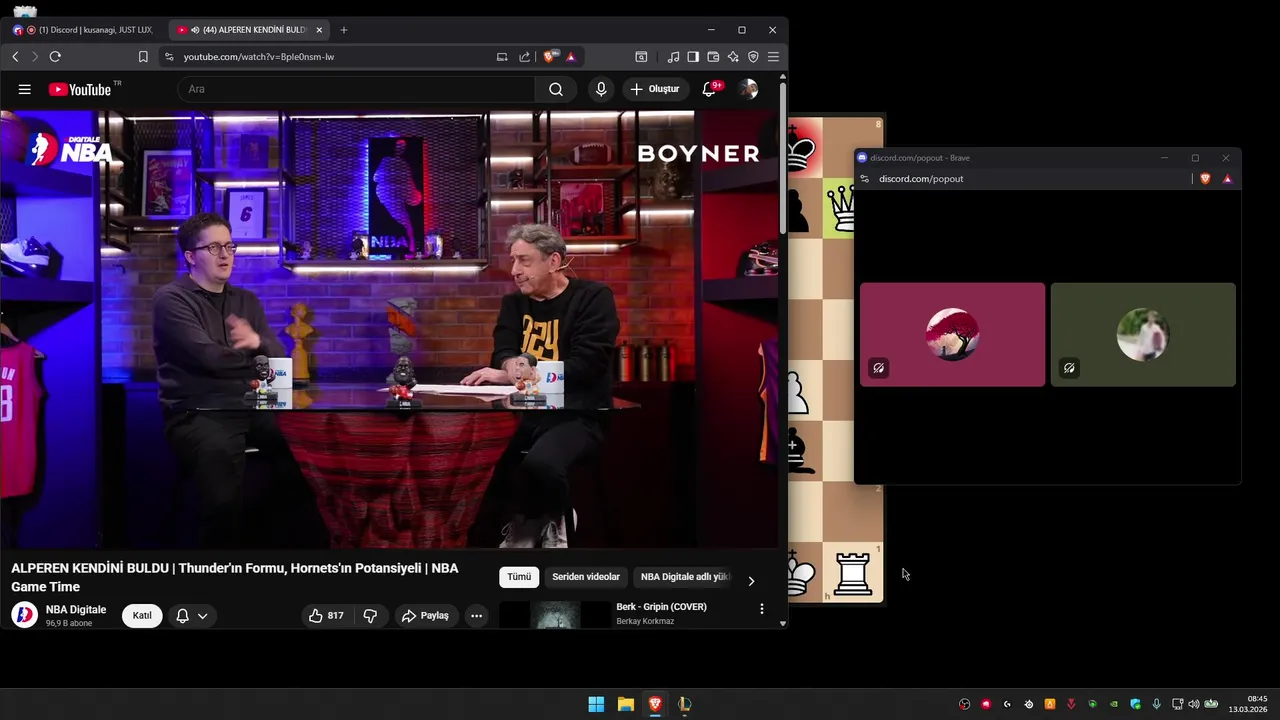Image resolution: width=1280 pixels, height=720 pixels.
Task: Open the Brave Rewards triangle icon
Action: coord(571,57)
